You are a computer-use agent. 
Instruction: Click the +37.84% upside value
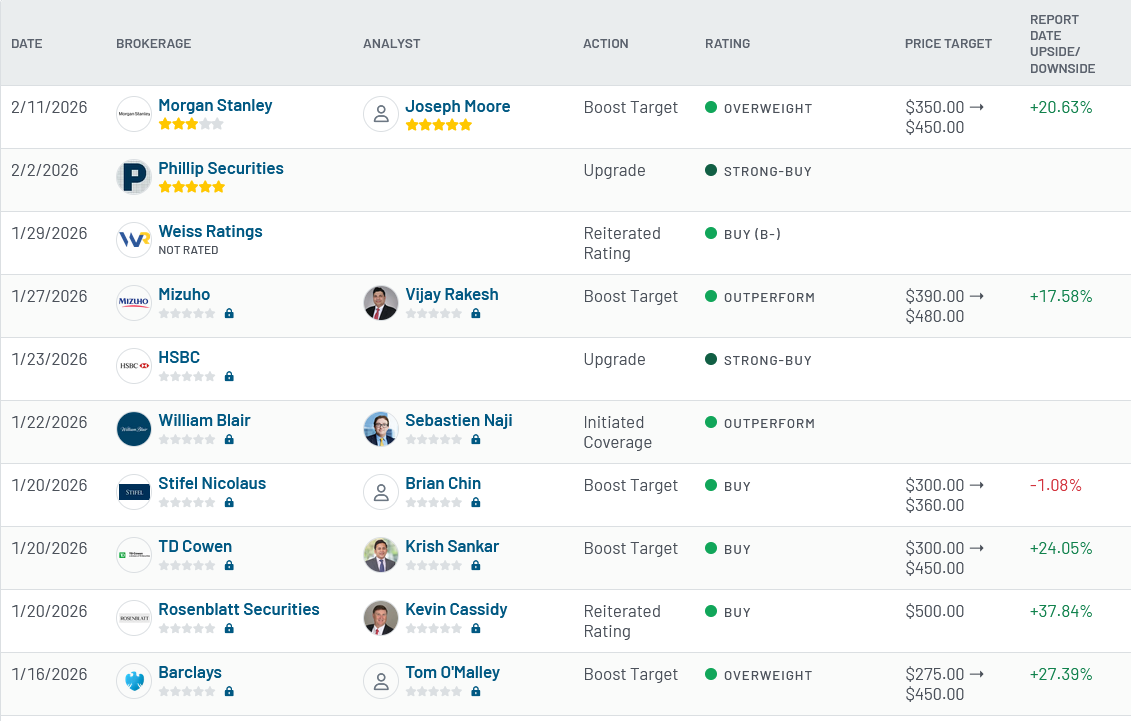coord(1060,611)
